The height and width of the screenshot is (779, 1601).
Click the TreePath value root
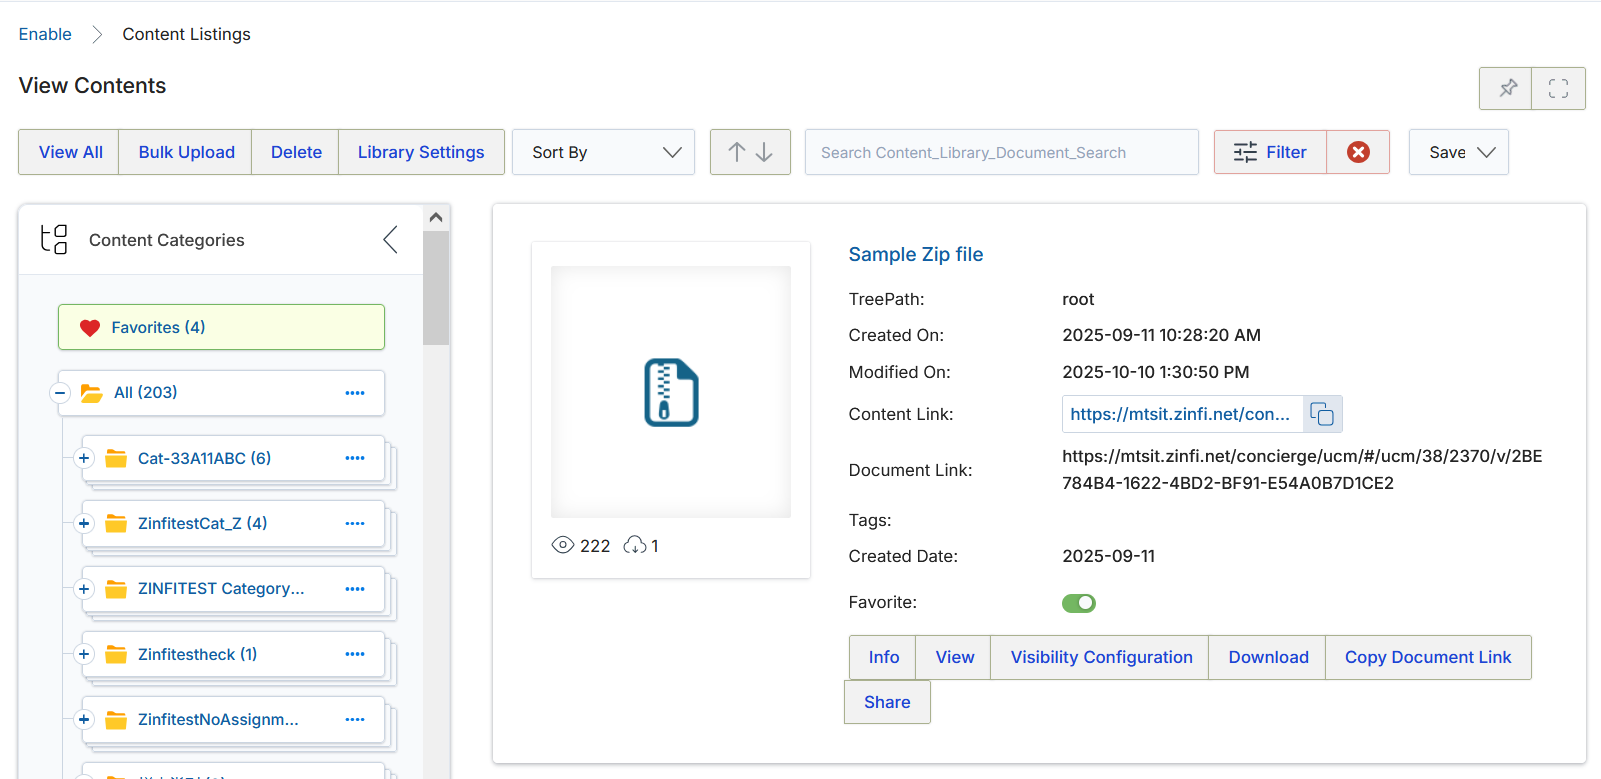tap(1078, 299)
